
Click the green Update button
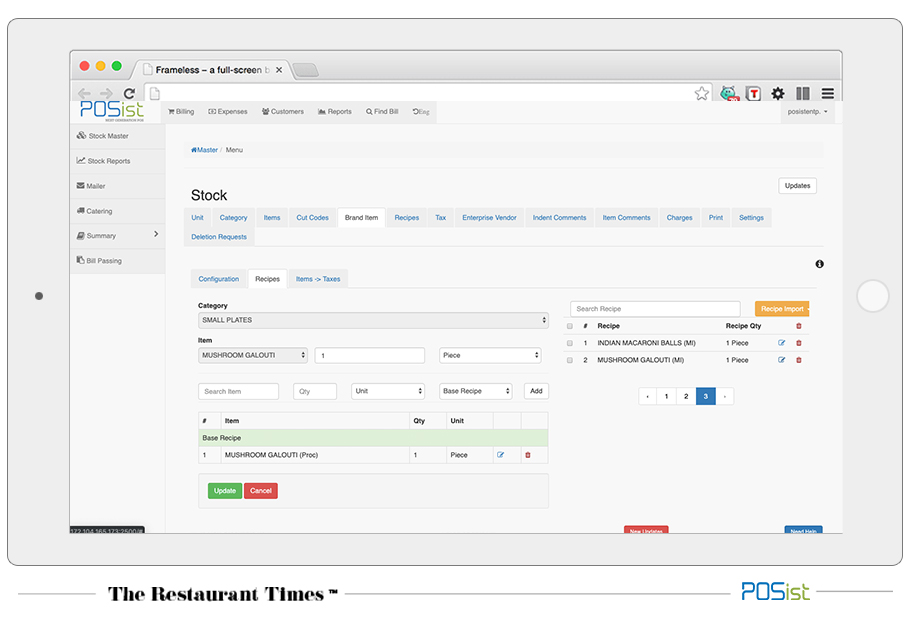225,491
